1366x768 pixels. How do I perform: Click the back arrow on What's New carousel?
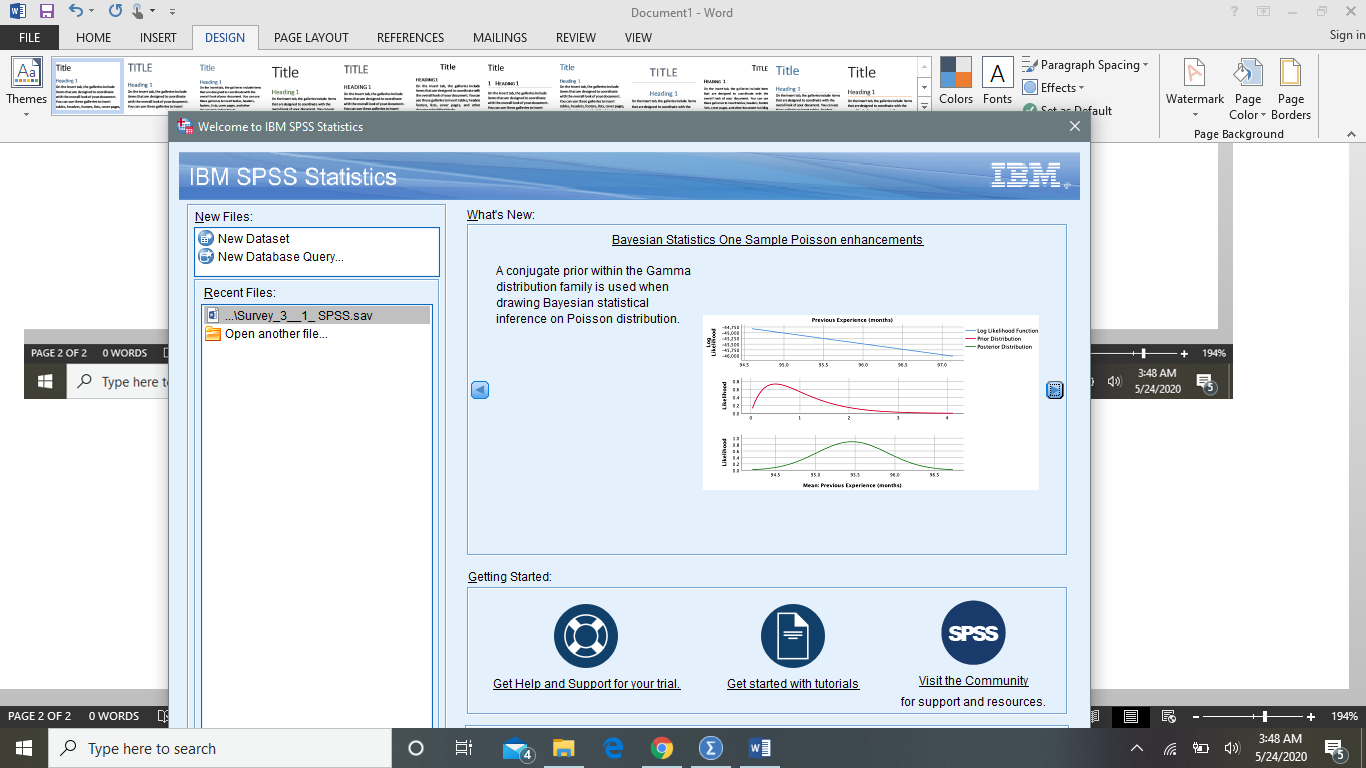click(479, 390)
